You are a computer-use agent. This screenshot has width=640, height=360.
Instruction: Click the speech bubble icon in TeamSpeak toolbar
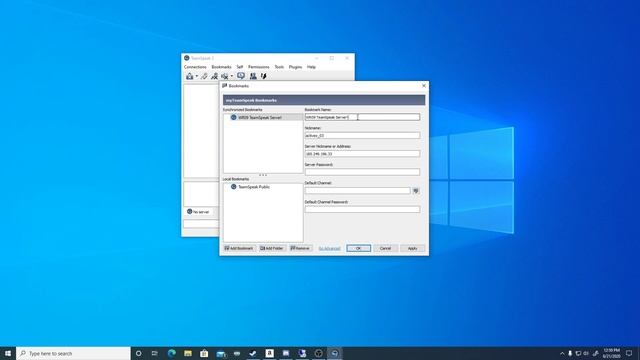click(241, 76)
